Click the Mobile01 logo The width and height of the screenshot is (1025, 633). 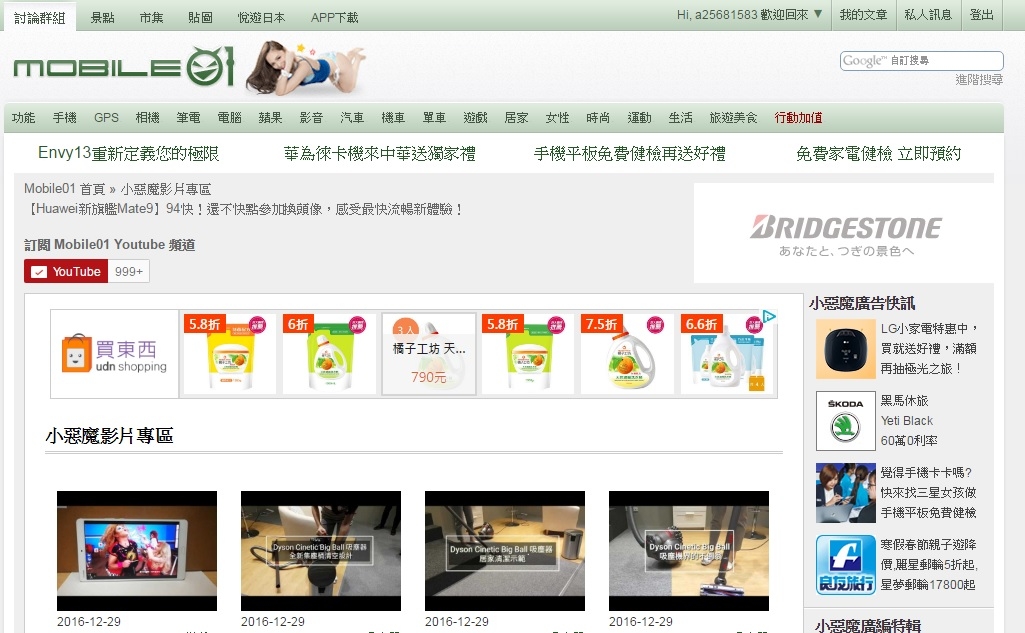pos(124,66)
